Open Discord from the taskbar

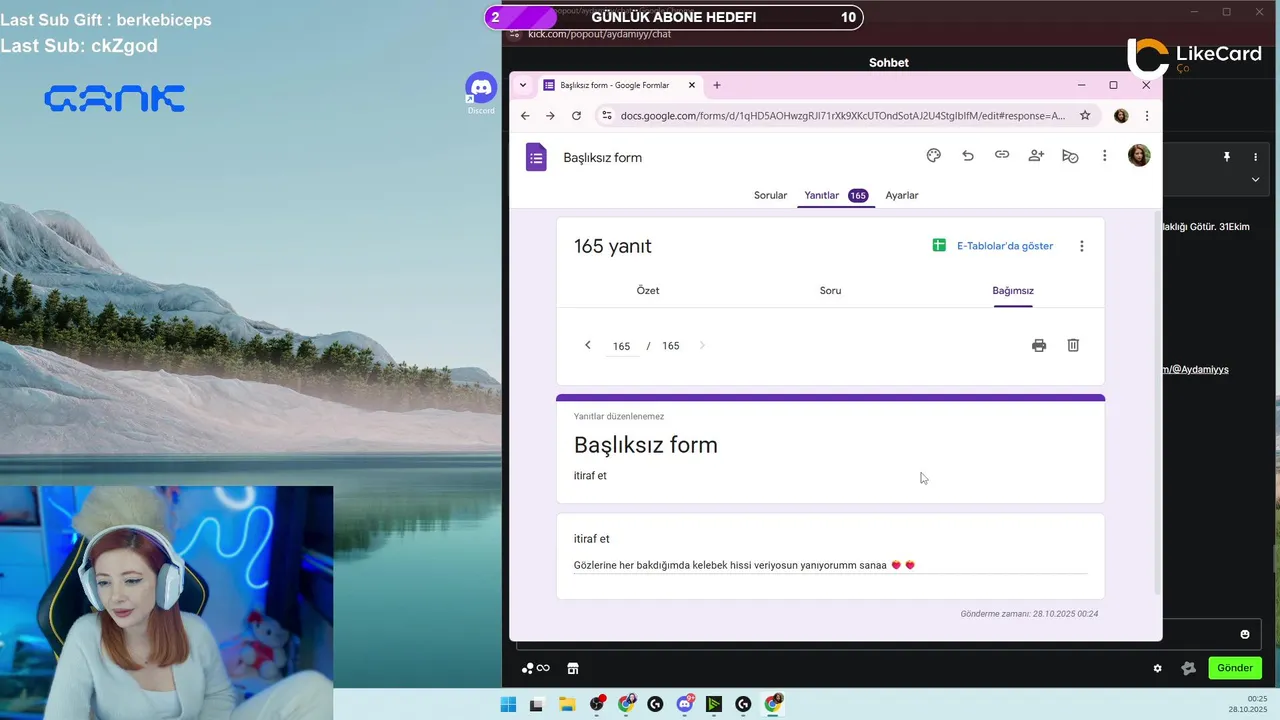[685, 704]
